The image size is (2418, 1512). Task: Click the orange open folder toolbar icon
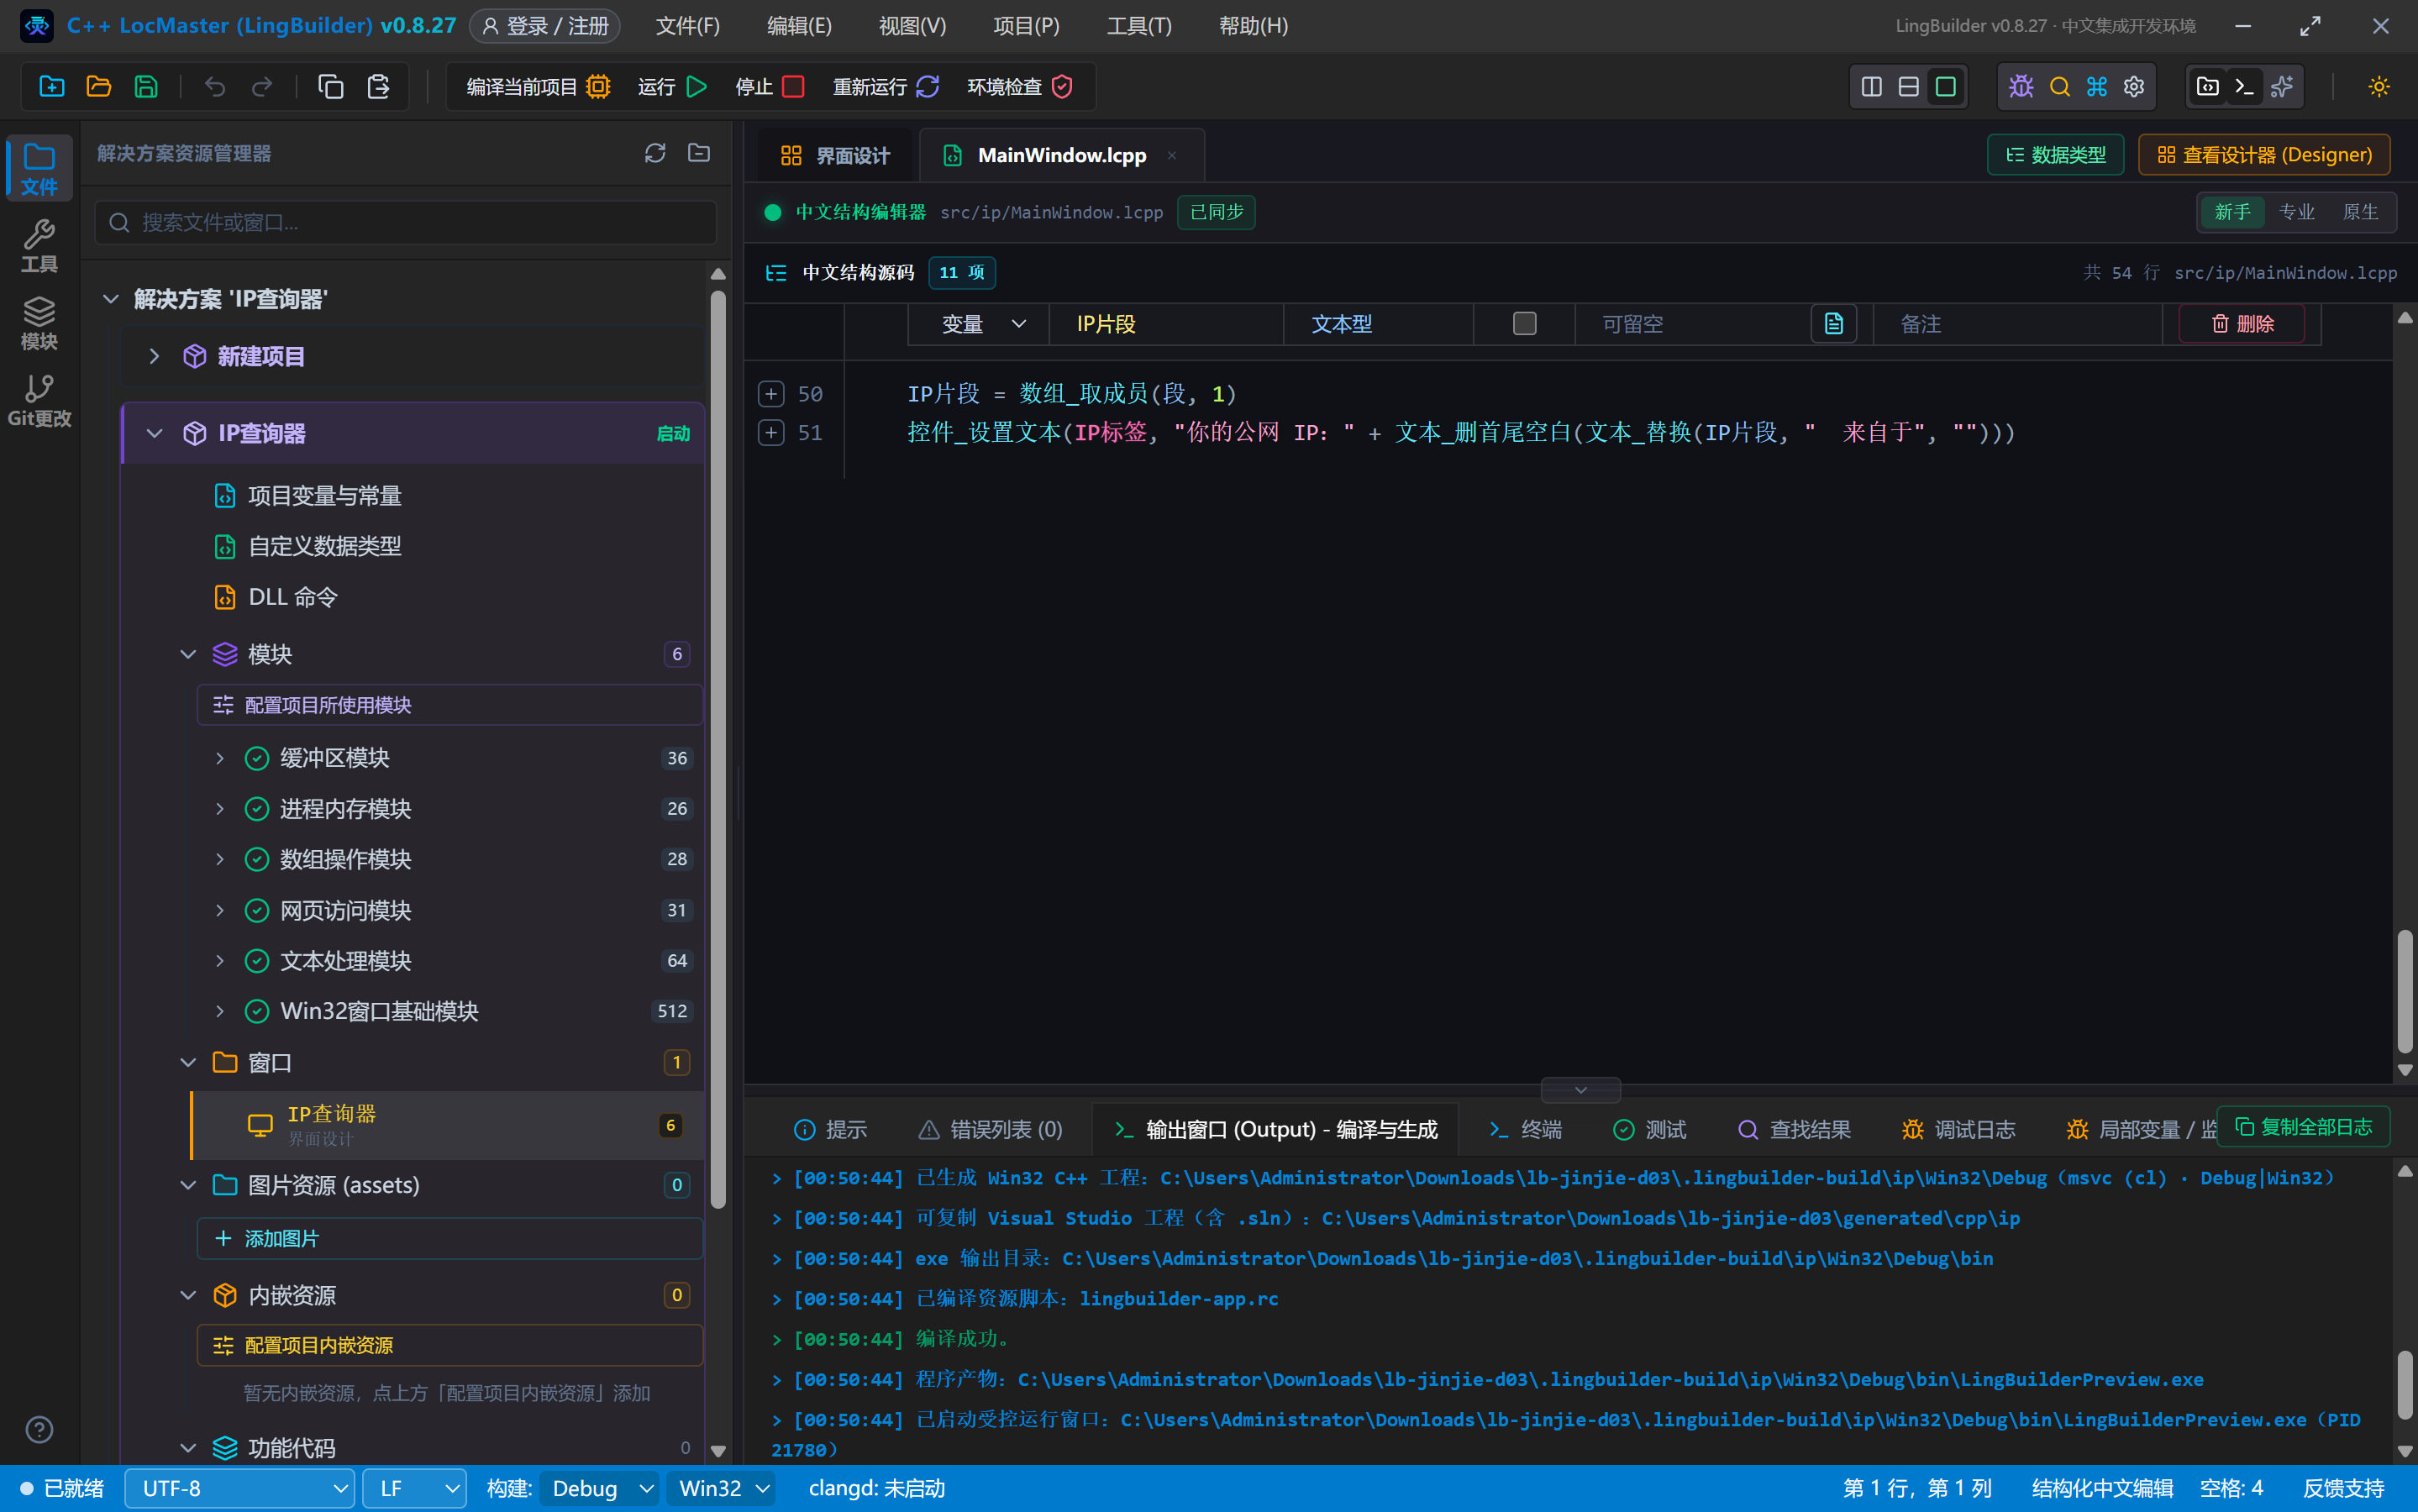tap(99, 87)
